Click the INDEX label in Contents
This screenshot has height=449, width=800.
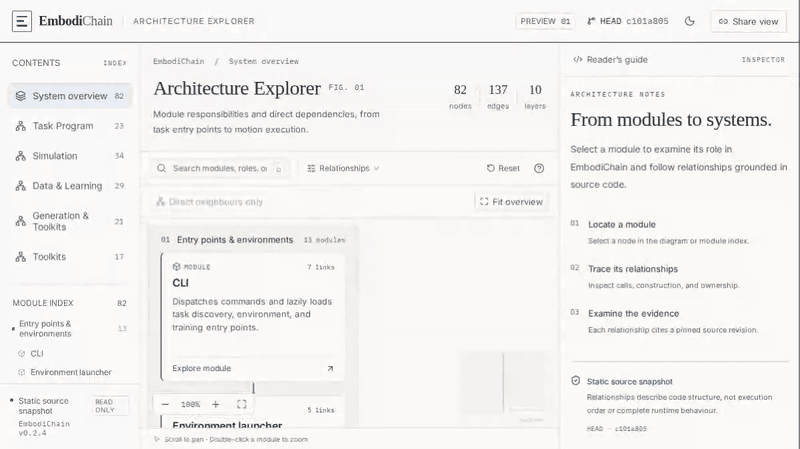[115, 63]
